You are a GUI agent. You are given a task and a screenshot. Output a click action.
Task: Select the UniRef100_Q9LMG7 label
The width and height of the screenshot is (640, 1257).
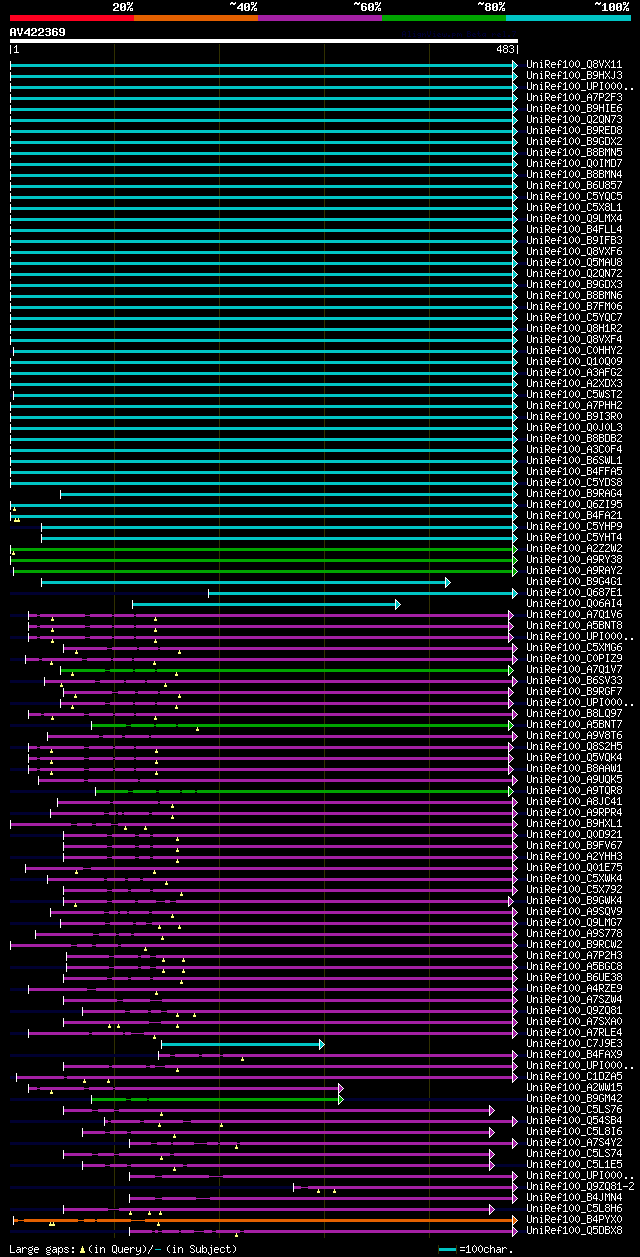pyautogui.click(x=574, y=922)
